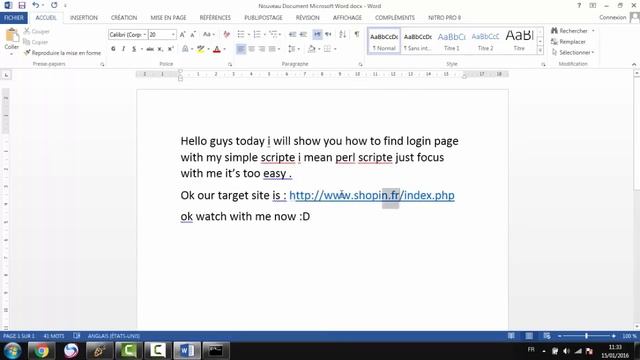
Task: Undo the last action
Action: [x=36, y=5]
